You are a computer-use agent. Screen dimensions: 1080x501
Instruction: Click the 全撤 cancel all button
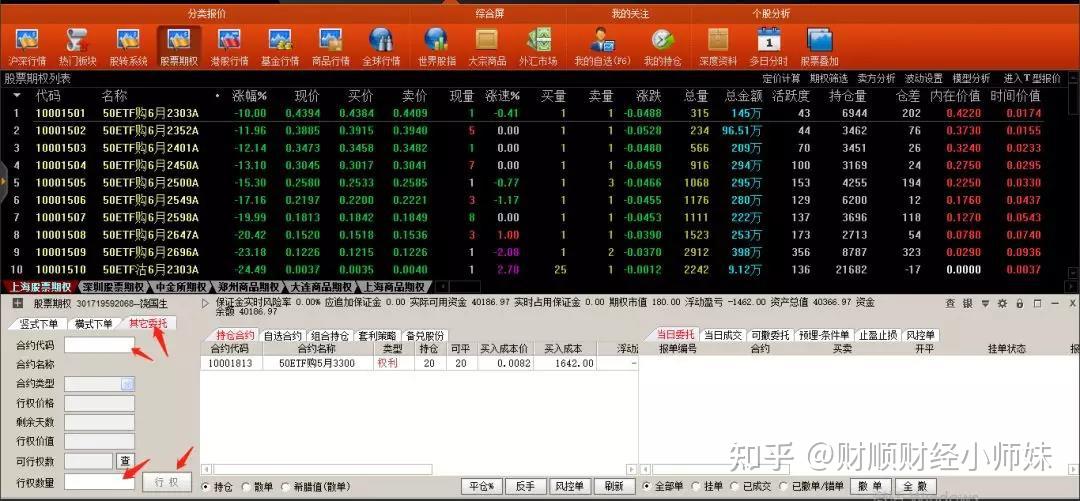point(916,487)
